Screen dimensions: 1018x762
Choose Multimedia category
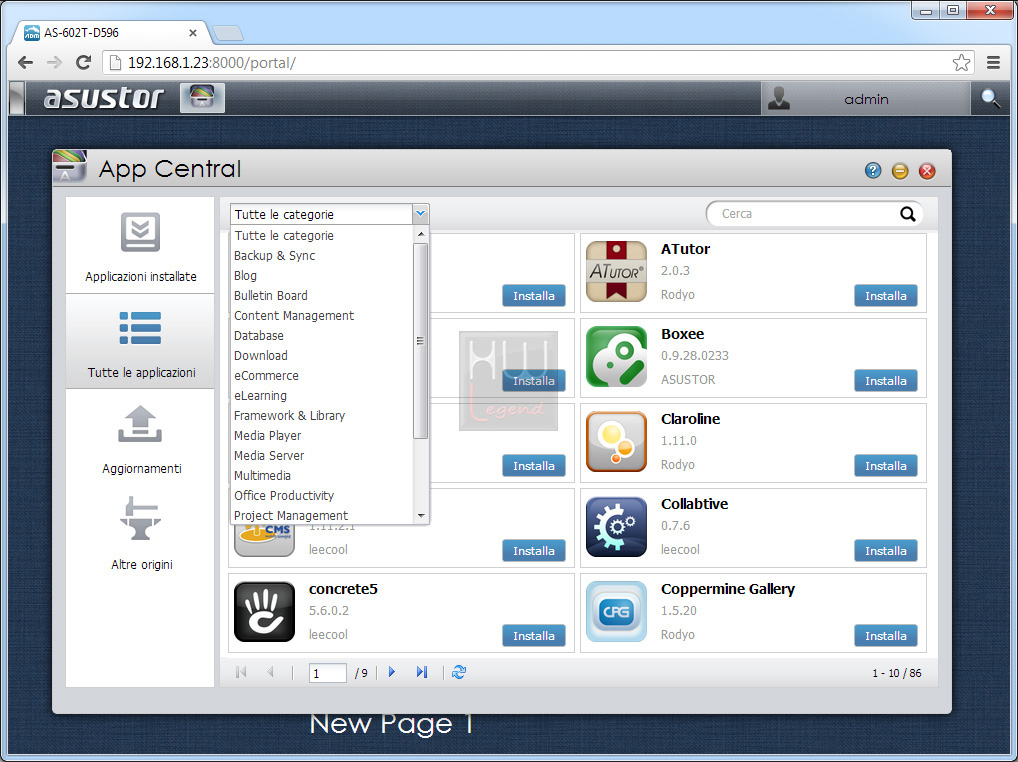(323, 476)
